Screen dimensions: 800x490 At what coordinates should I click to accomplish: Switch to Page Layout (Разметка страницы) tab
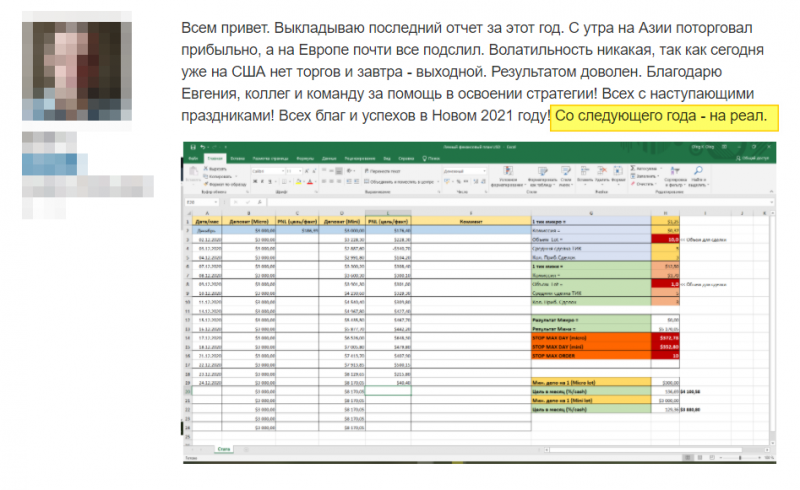[x=270, y=158]
